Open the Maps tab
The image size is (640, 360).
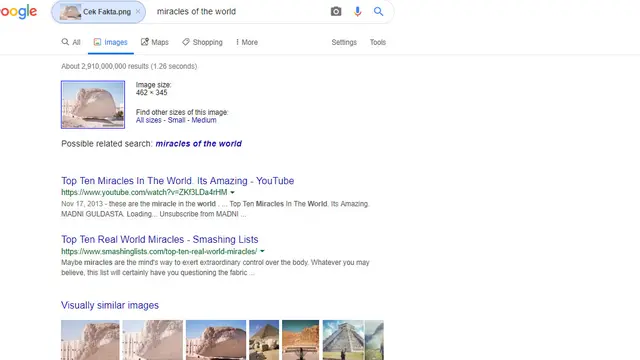tap(155, 42)
